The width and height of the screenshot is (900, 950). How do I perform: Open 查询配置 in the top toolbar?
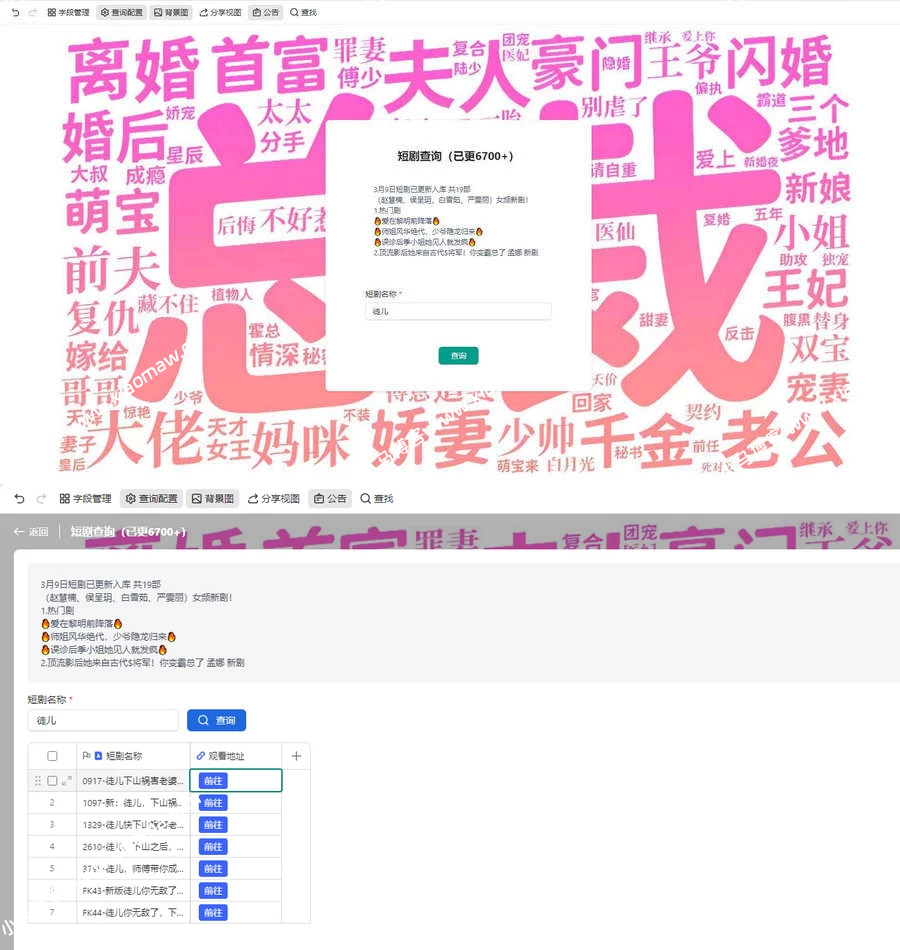pyautogui.click(x=121, y=12)
